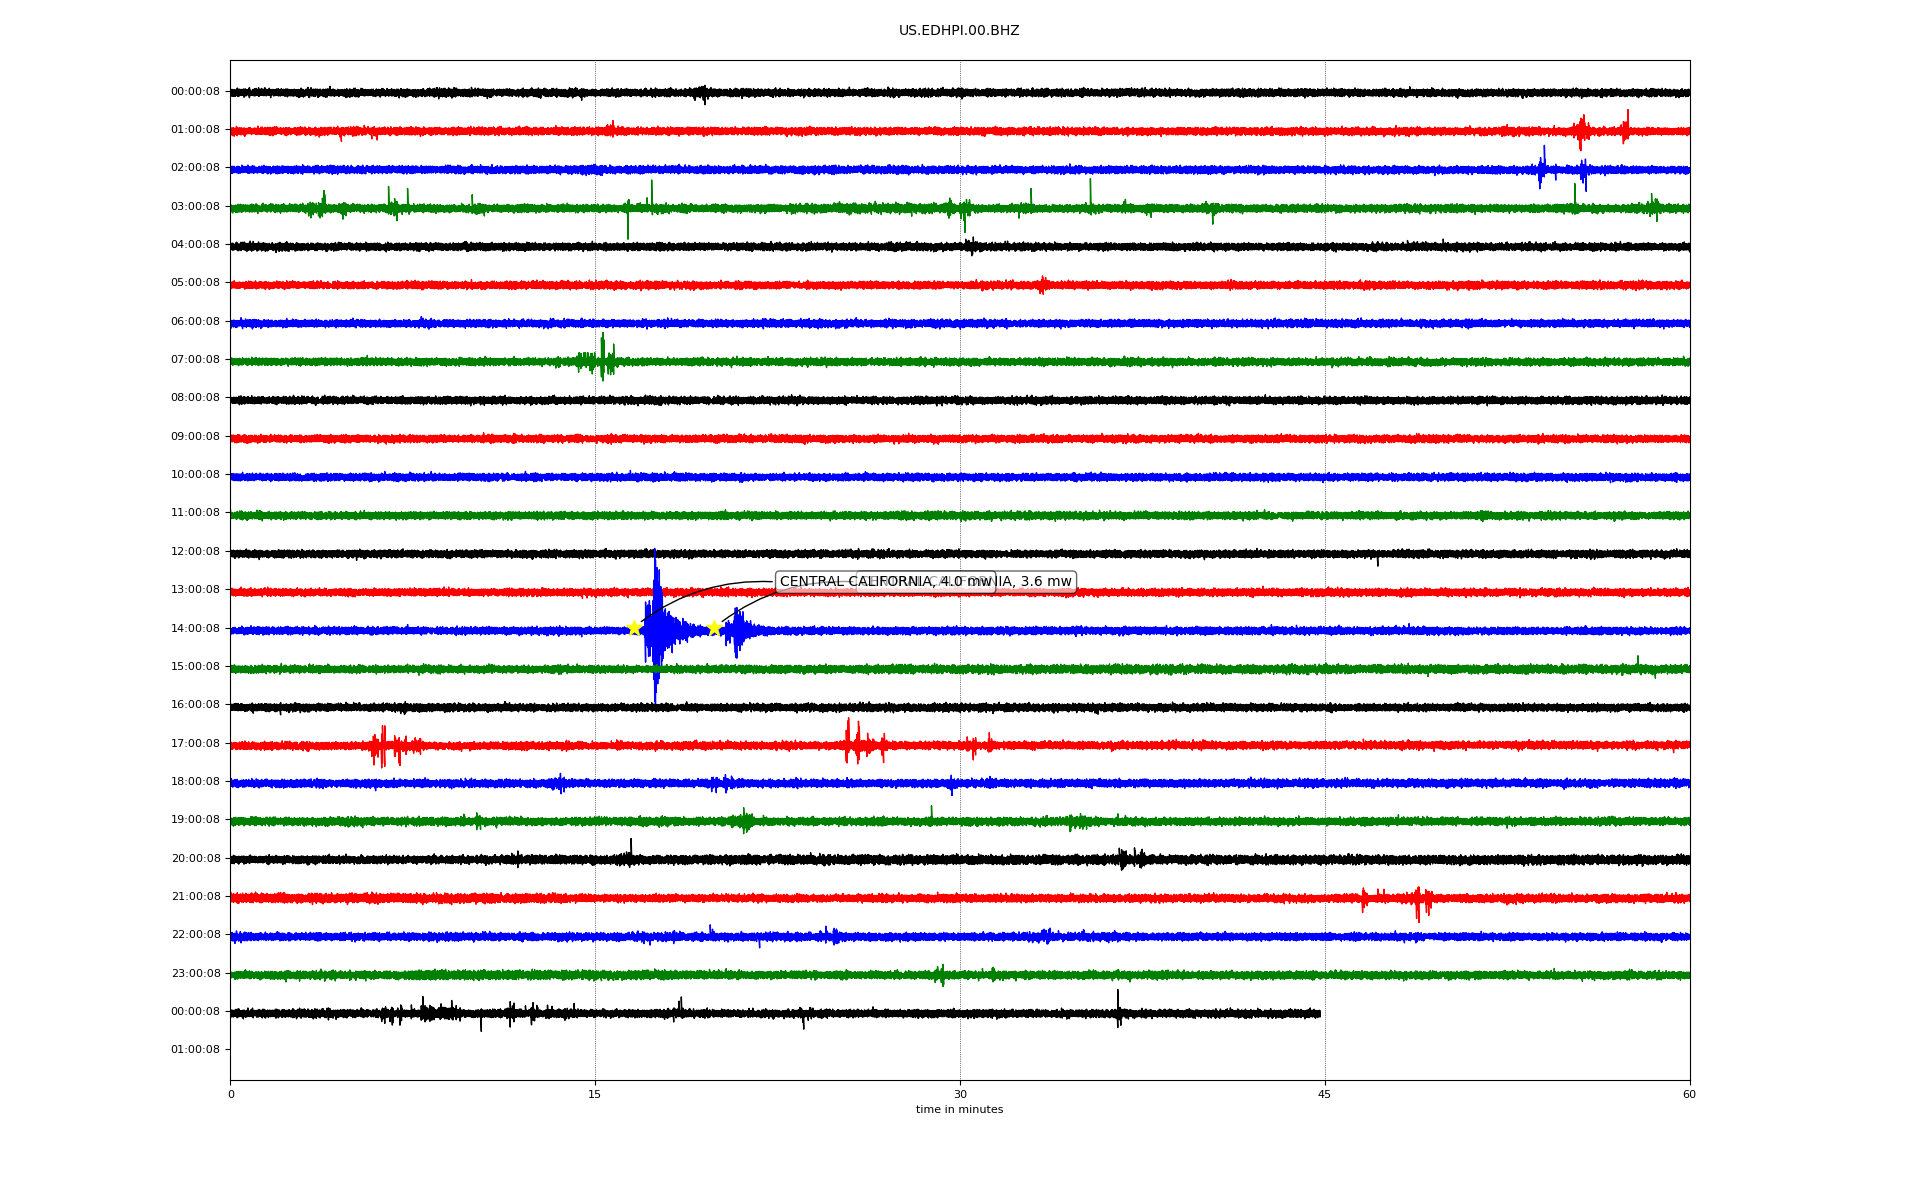Click the 01:00:08 label at bottom
The height and width of the screenshot is (1200, 1920).
tap(195, 1049)
